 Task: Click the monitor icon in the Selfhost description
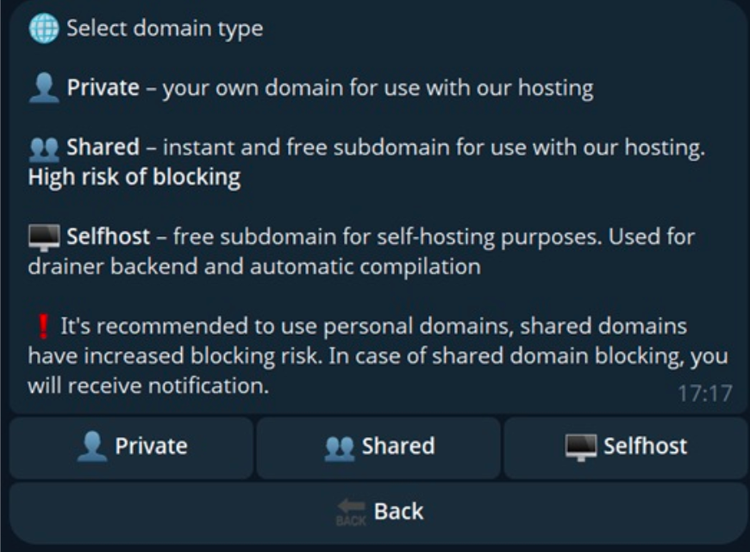[44, 238]
